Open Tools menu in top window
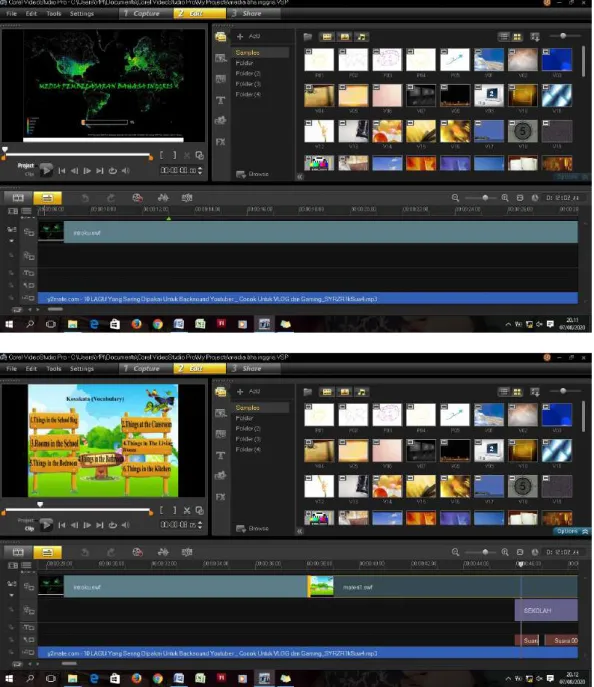 pyautogui.click(x=53, y=14)
